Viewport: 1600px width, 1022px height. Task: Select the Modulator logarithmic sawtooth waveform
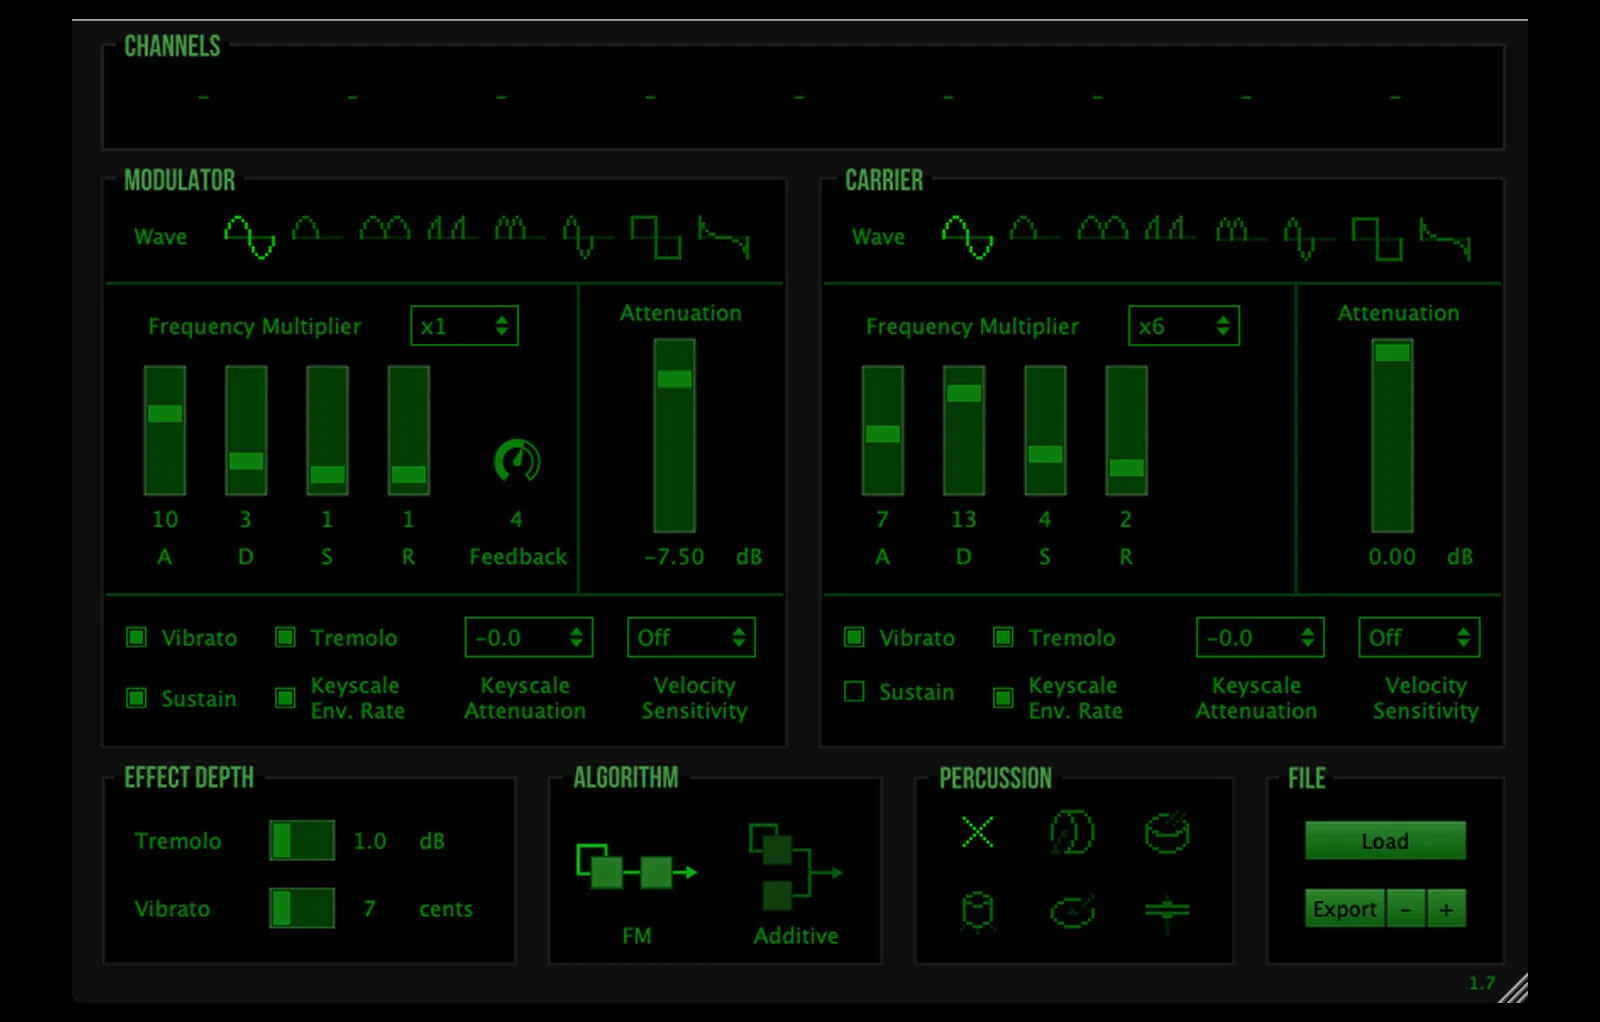(723, 237)
